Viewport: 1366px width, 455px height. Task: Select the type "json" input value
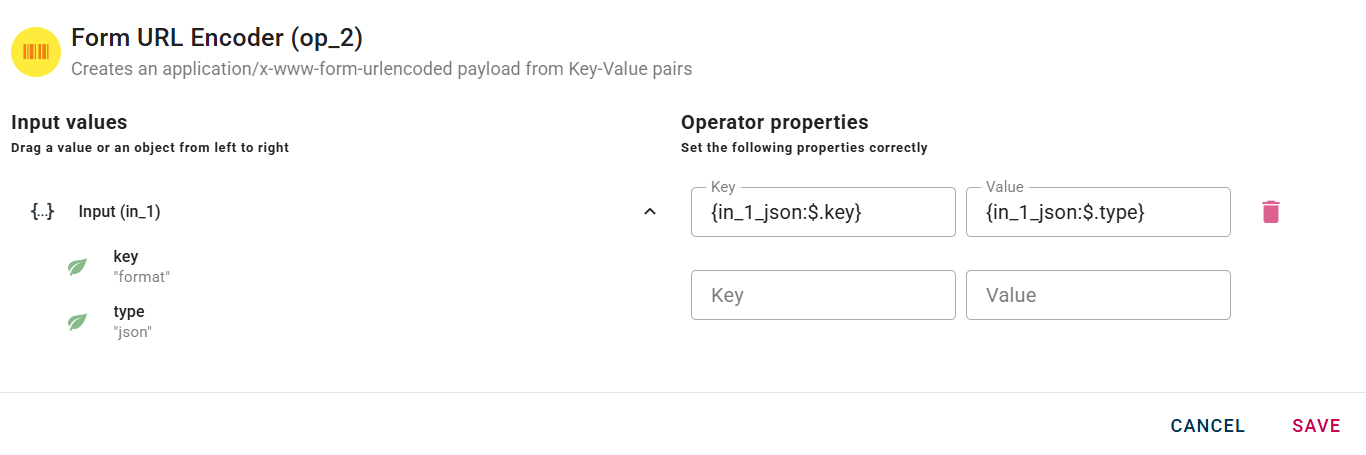point(132,322)
